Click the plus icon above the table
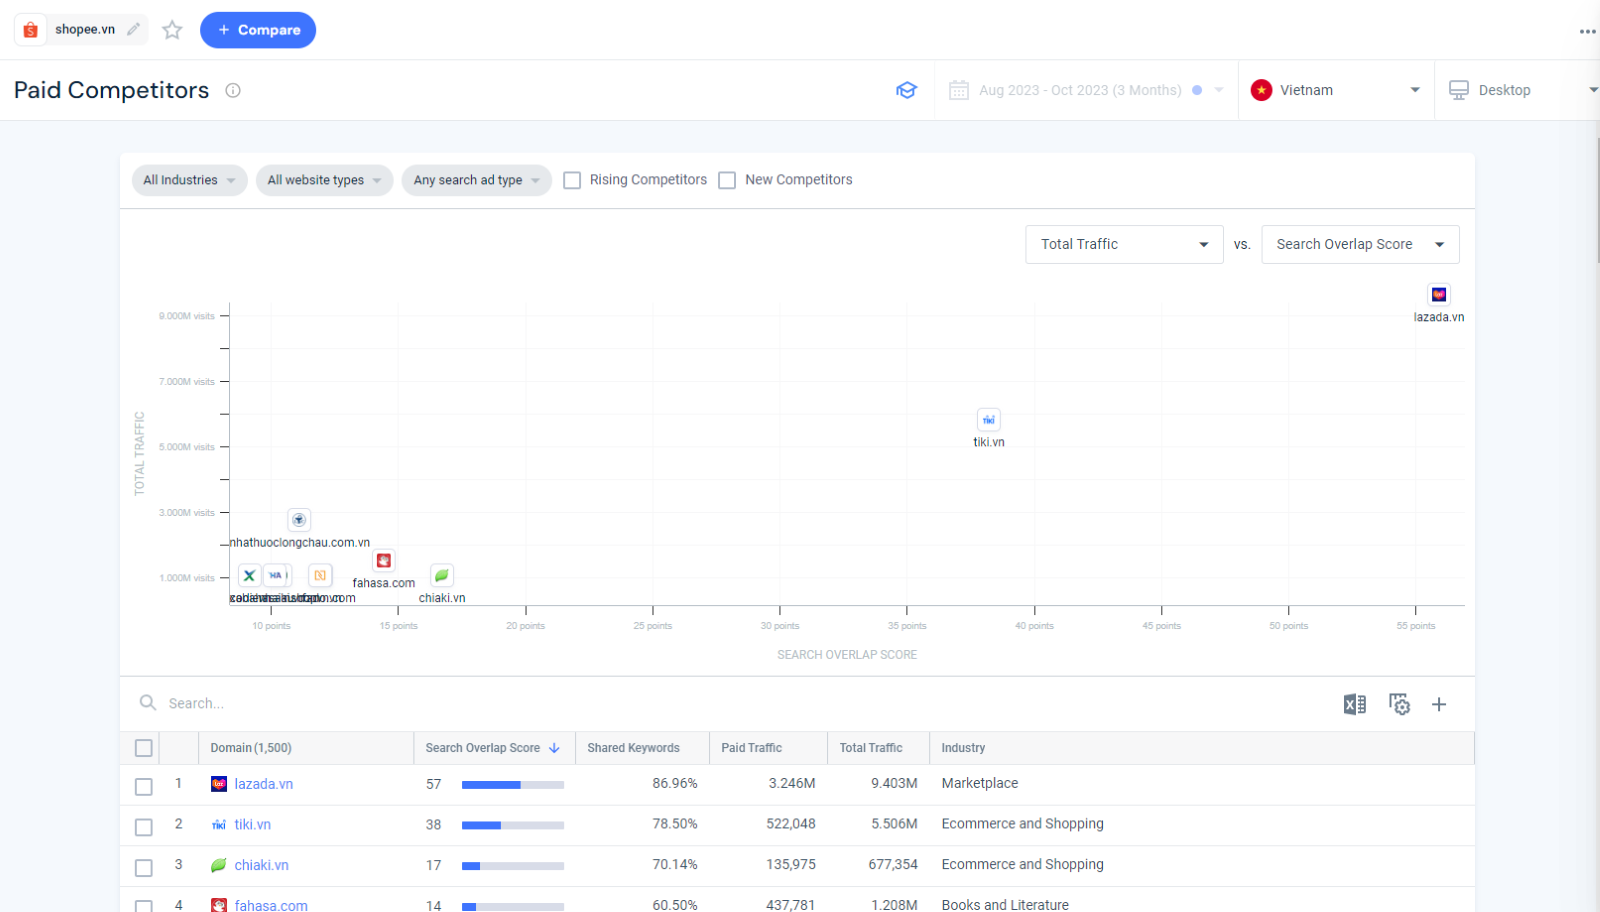The image size is (1600, 912). click(1439, 704)
